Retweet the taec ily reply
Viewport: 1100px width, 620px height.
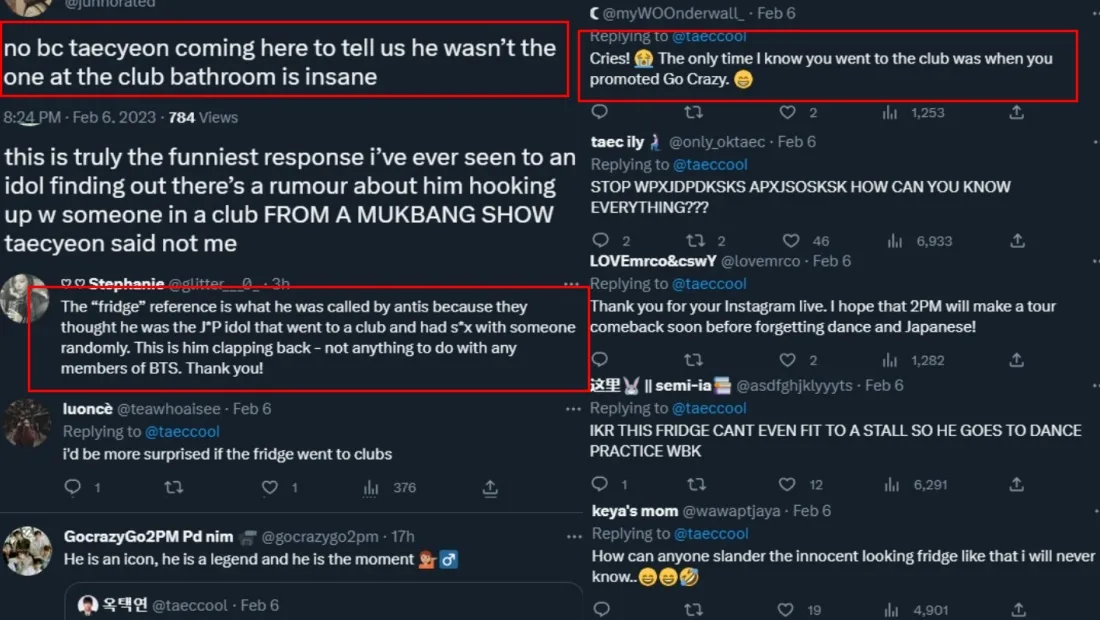[x=694, y=241]
